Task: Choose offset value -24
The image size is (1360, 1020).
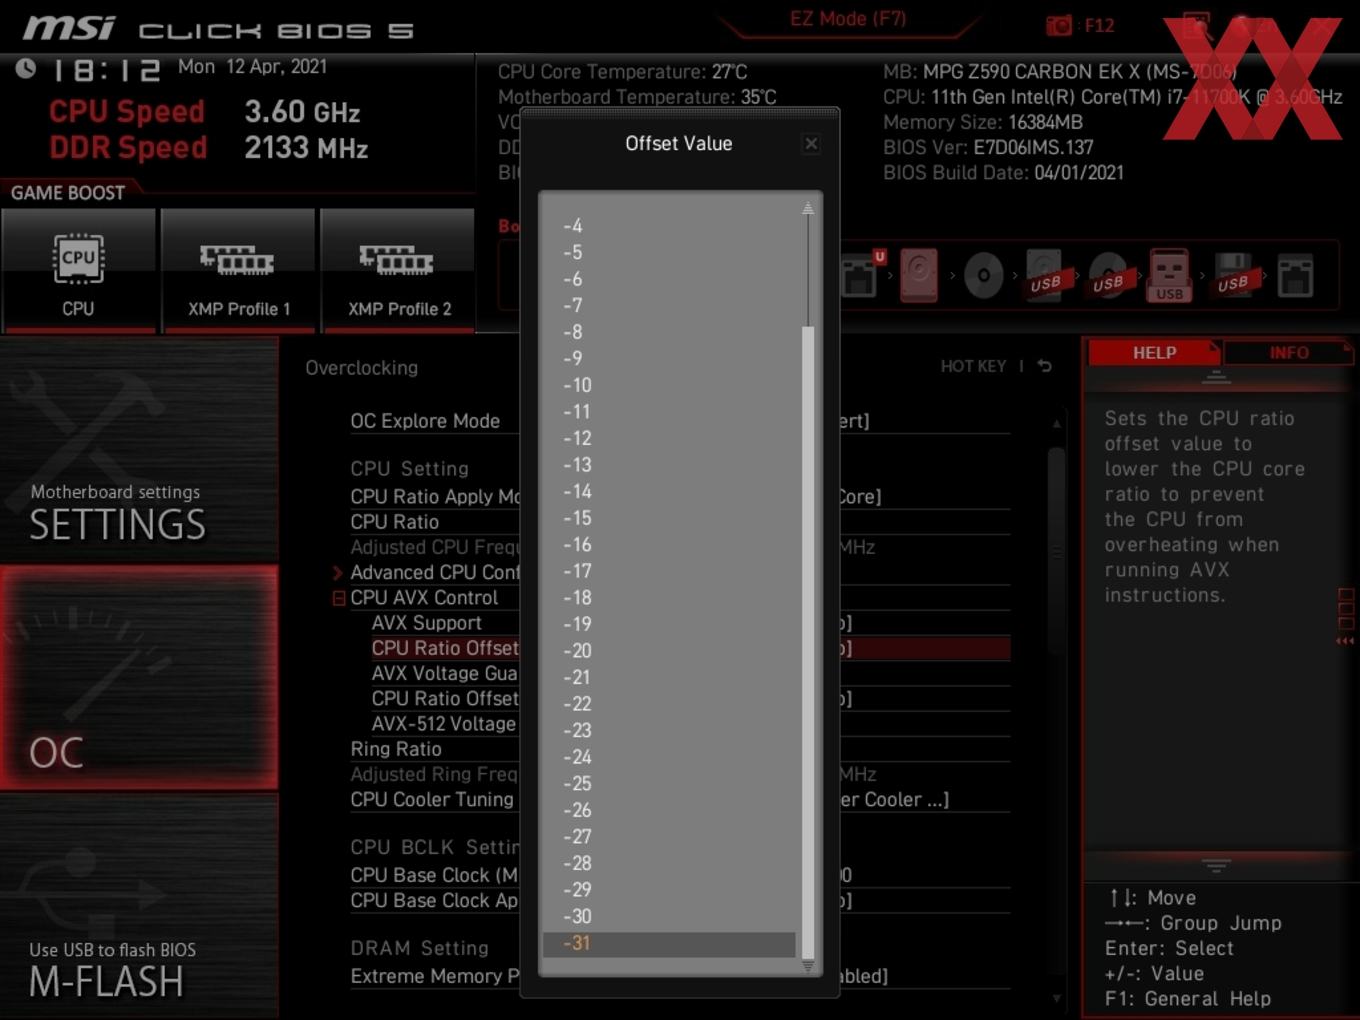Action: [669, 757]
